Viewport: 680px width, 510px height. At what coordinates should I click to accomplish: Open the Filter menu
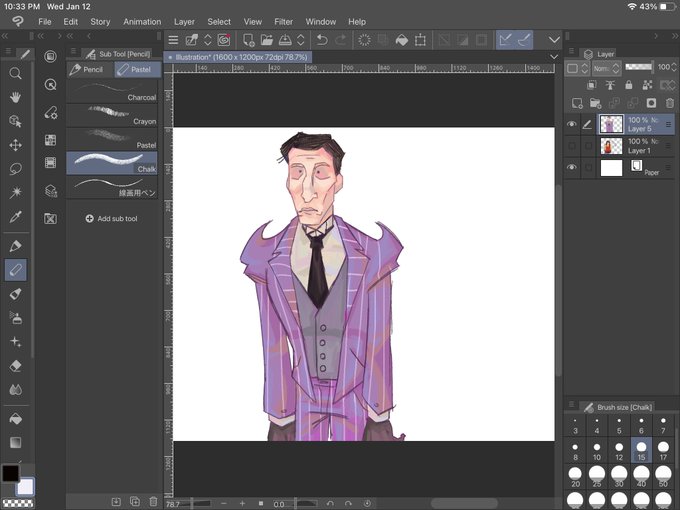283,22
